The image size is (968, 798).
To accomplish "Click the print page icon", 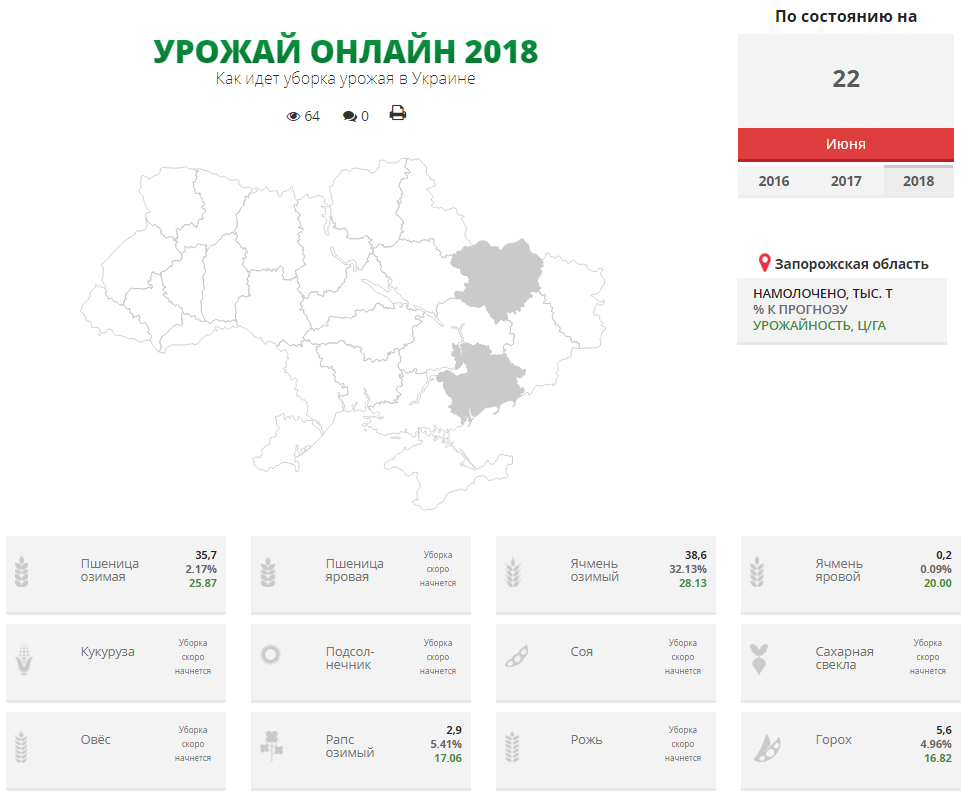I will [x=398, y=113].
